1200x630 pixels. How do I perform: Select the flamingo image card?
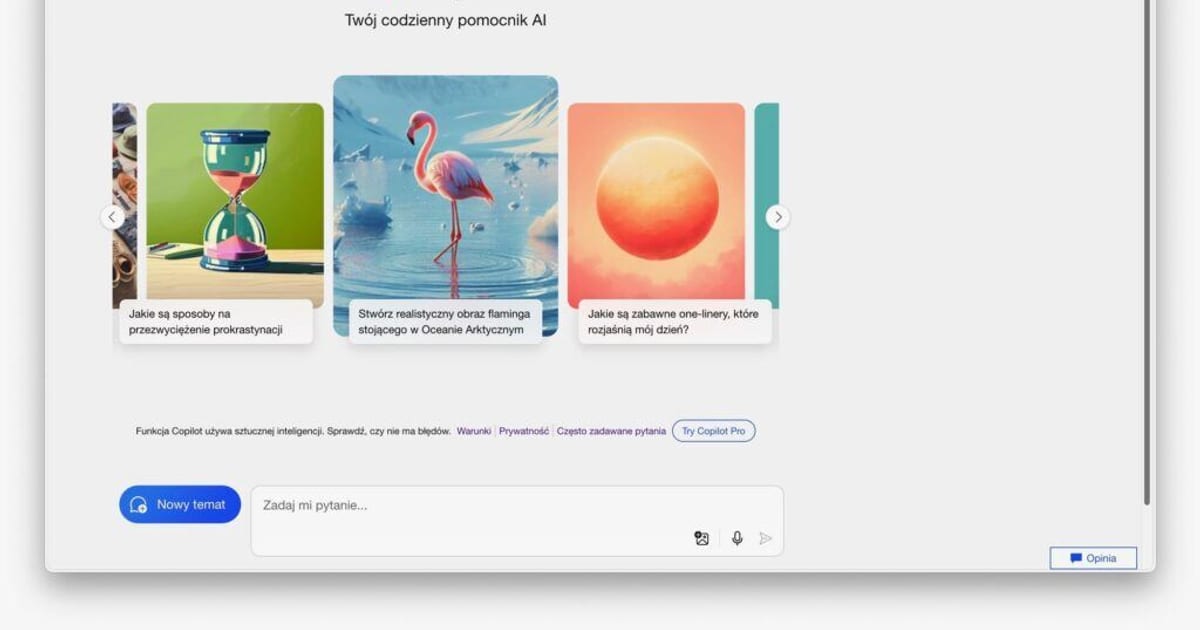coord(446,205)
